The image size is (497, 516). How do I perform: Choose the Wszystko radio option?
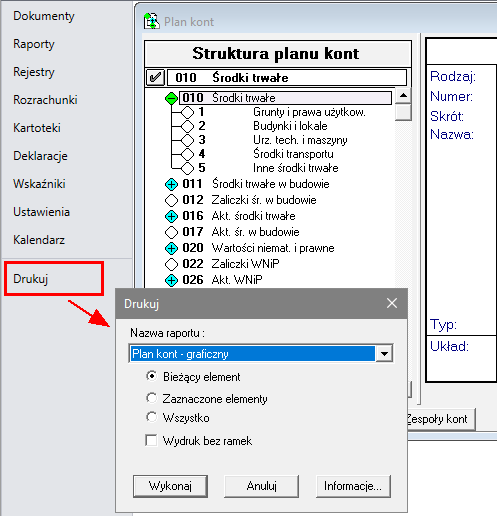[x=151, y=417]
